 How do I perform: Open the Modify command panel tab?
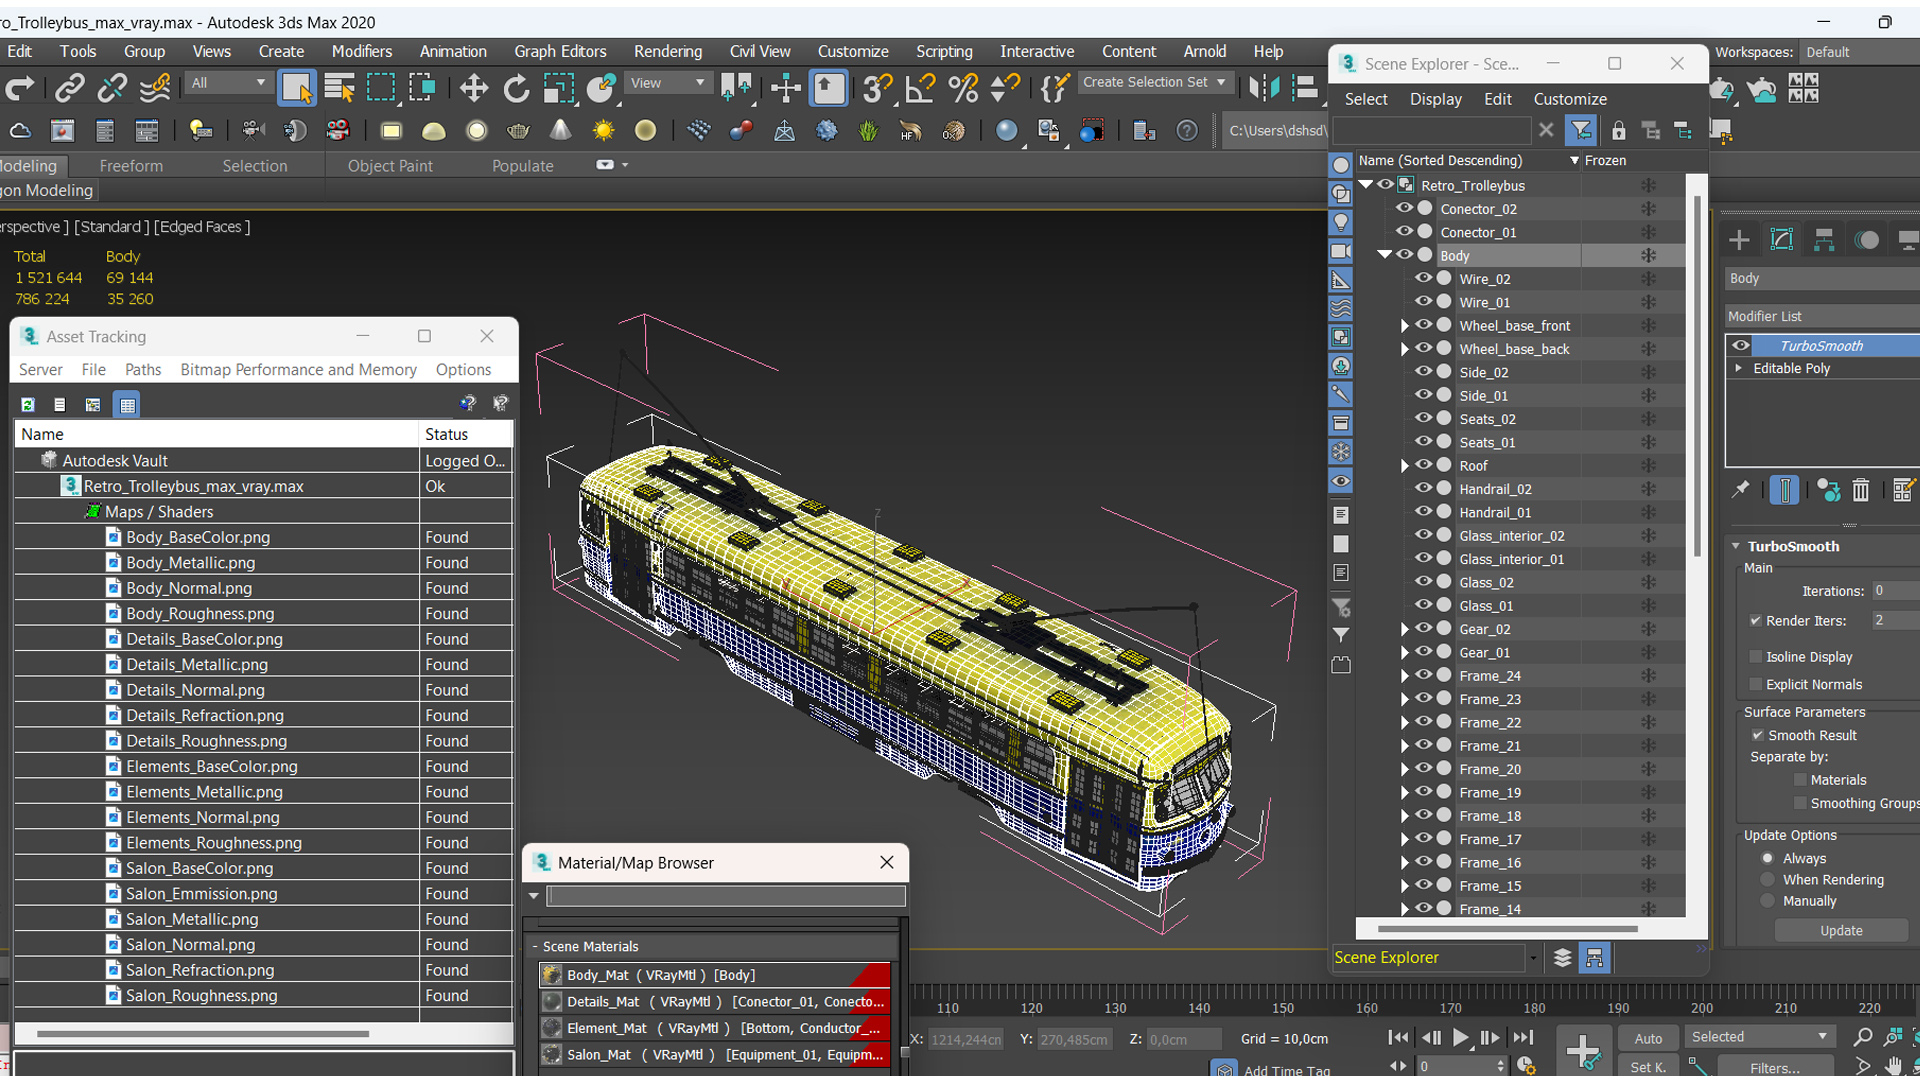point(1782,240)
